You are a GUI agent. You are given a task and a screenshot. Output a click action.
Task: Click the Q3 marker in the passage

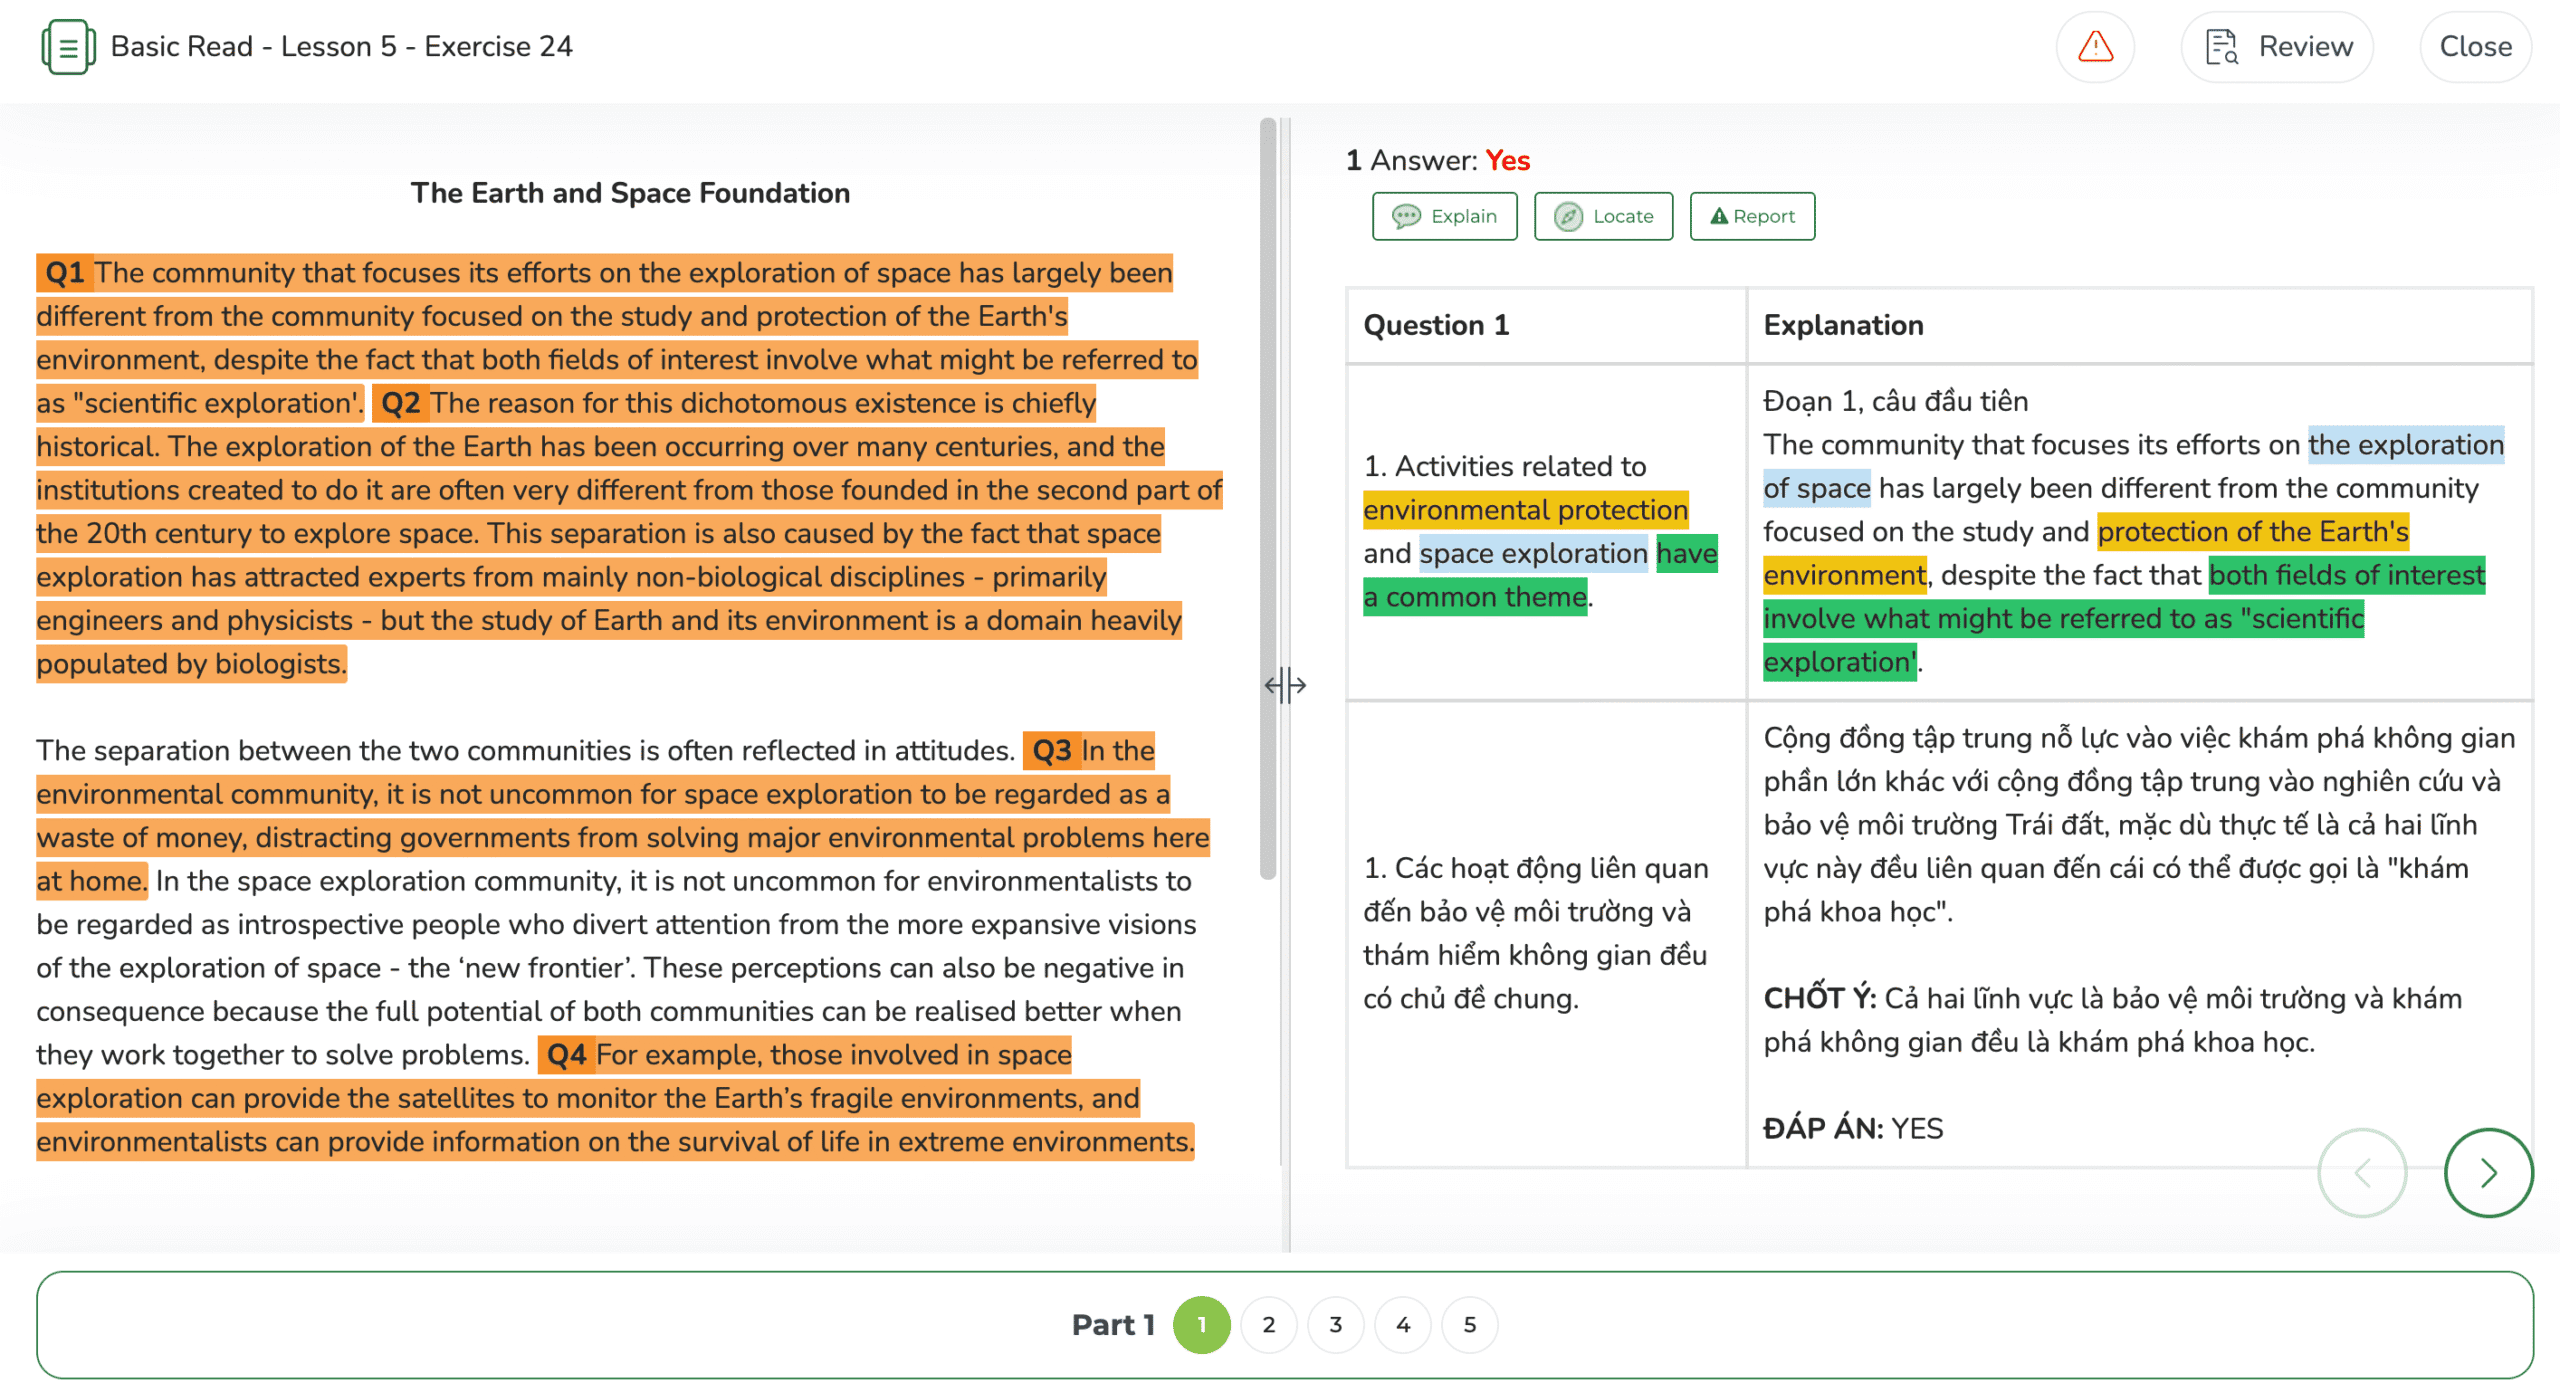(1052, 750)
